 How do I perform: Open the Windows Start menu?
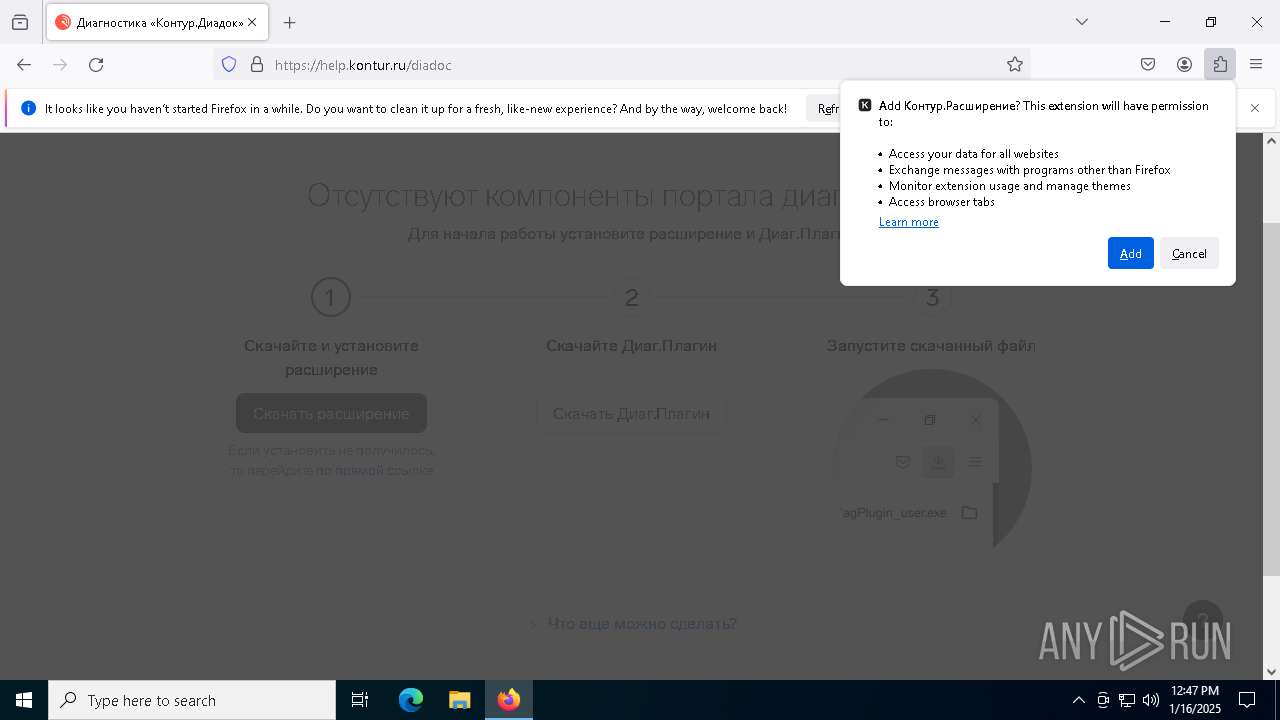[x=24, y=700]
